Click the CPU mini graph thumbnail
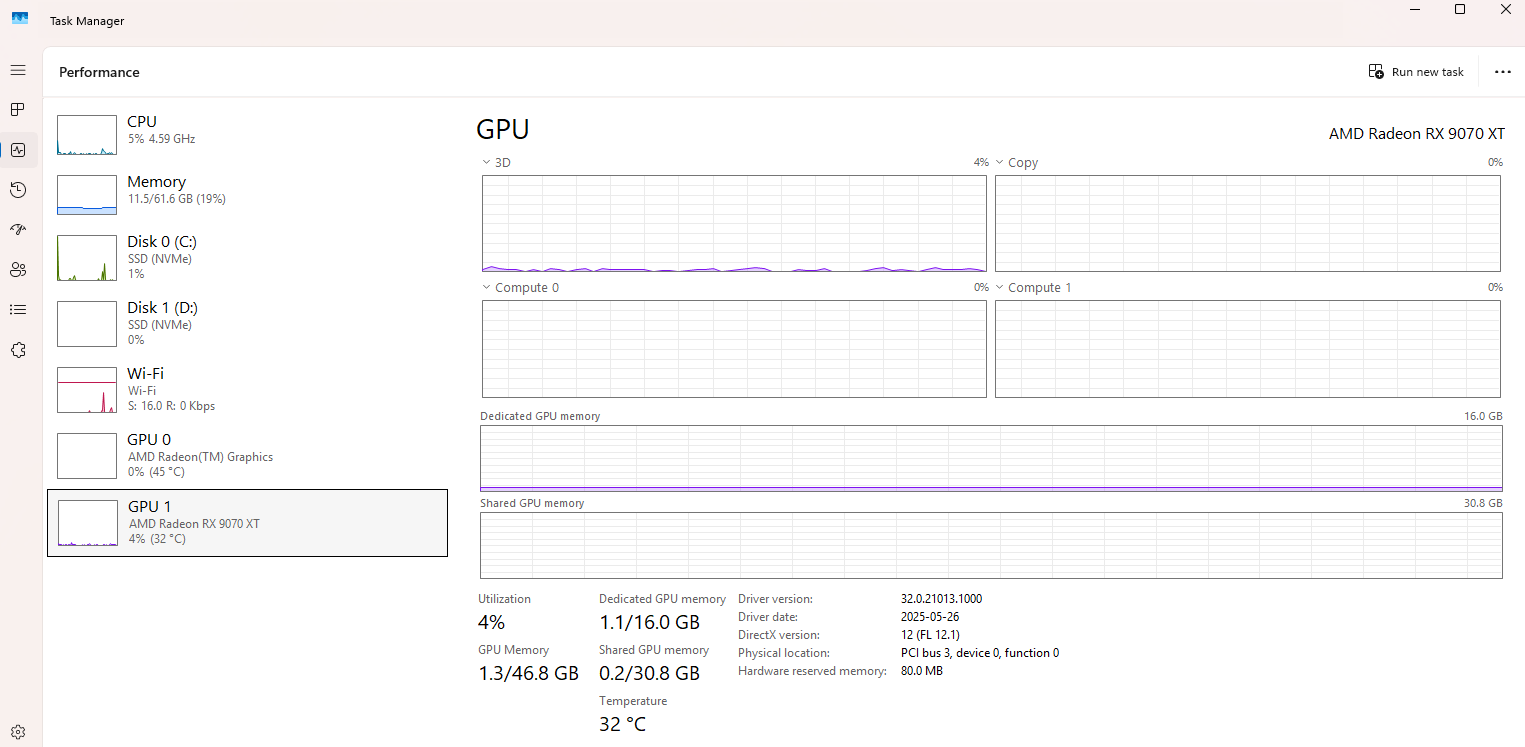This screenshot has height=747, width=1525. tap(87, 134)
